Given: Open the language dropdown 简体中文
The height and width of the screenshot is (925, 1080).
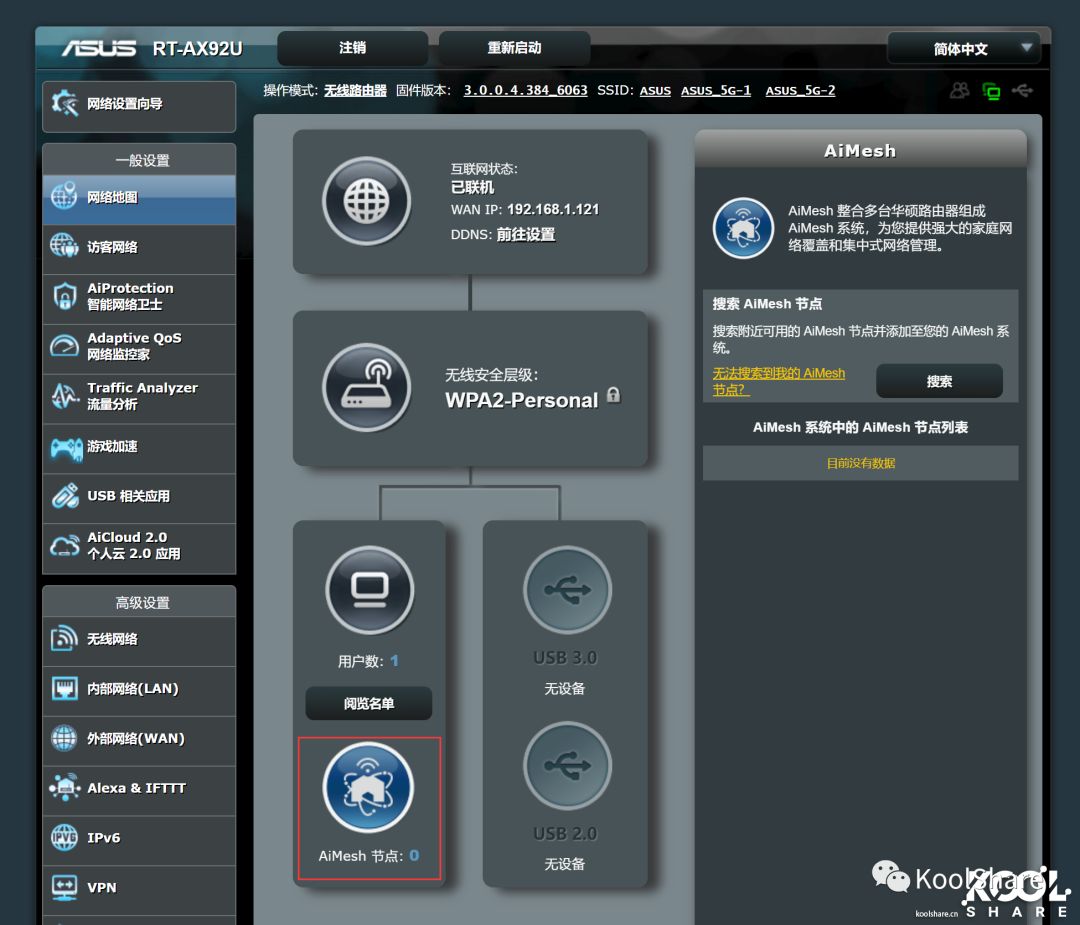Looking at the screenshot, I should pyautogui.click(x=964, y=48).
